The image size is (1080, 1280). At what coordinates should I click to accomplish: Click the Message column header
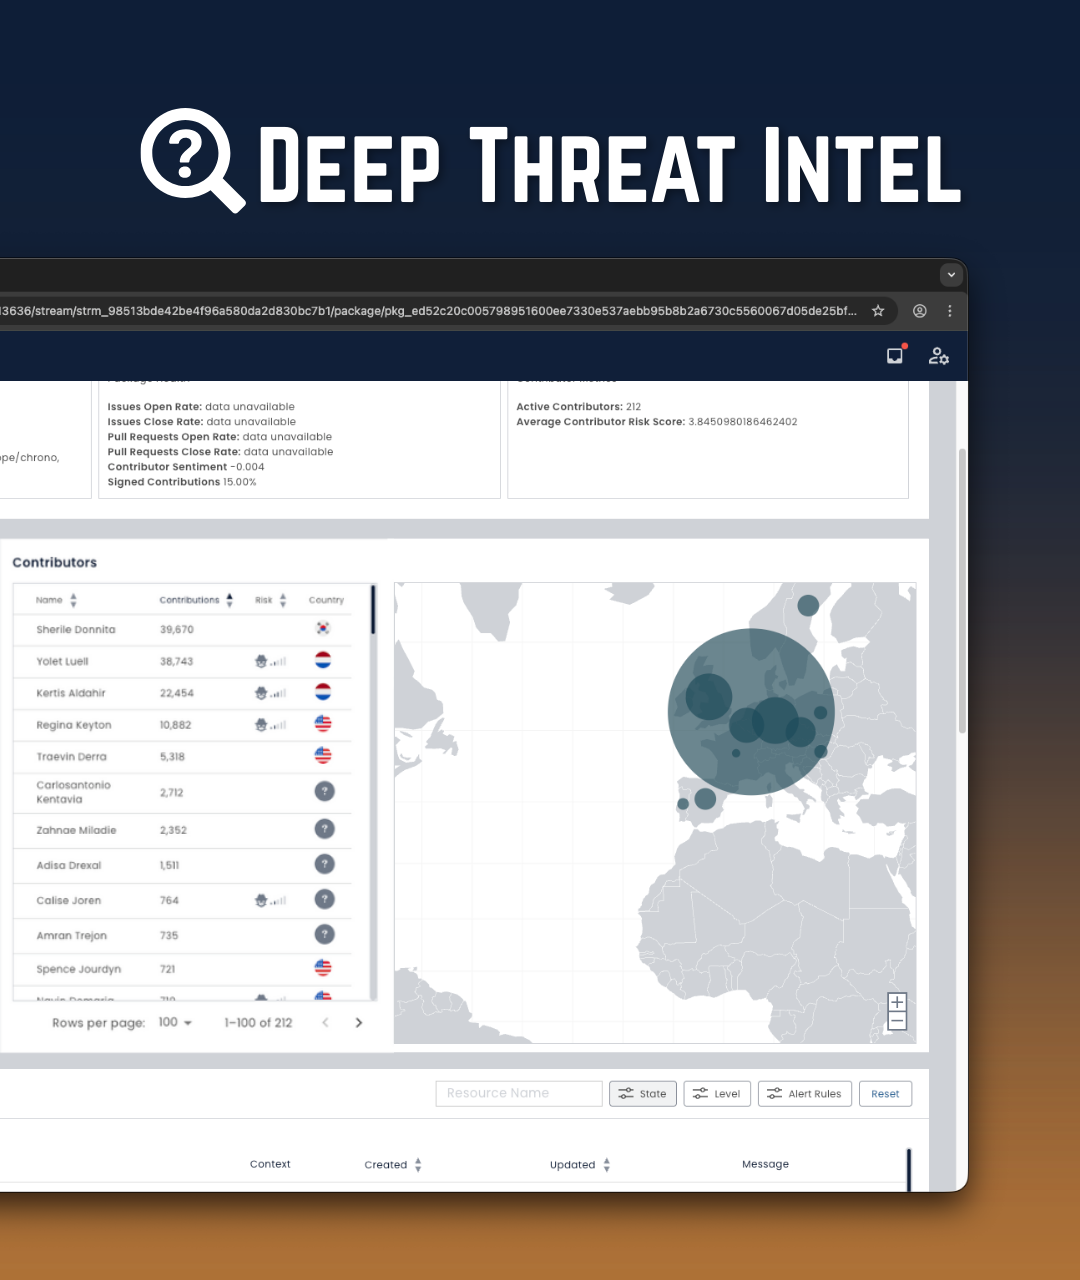(x=765, y=1164)
